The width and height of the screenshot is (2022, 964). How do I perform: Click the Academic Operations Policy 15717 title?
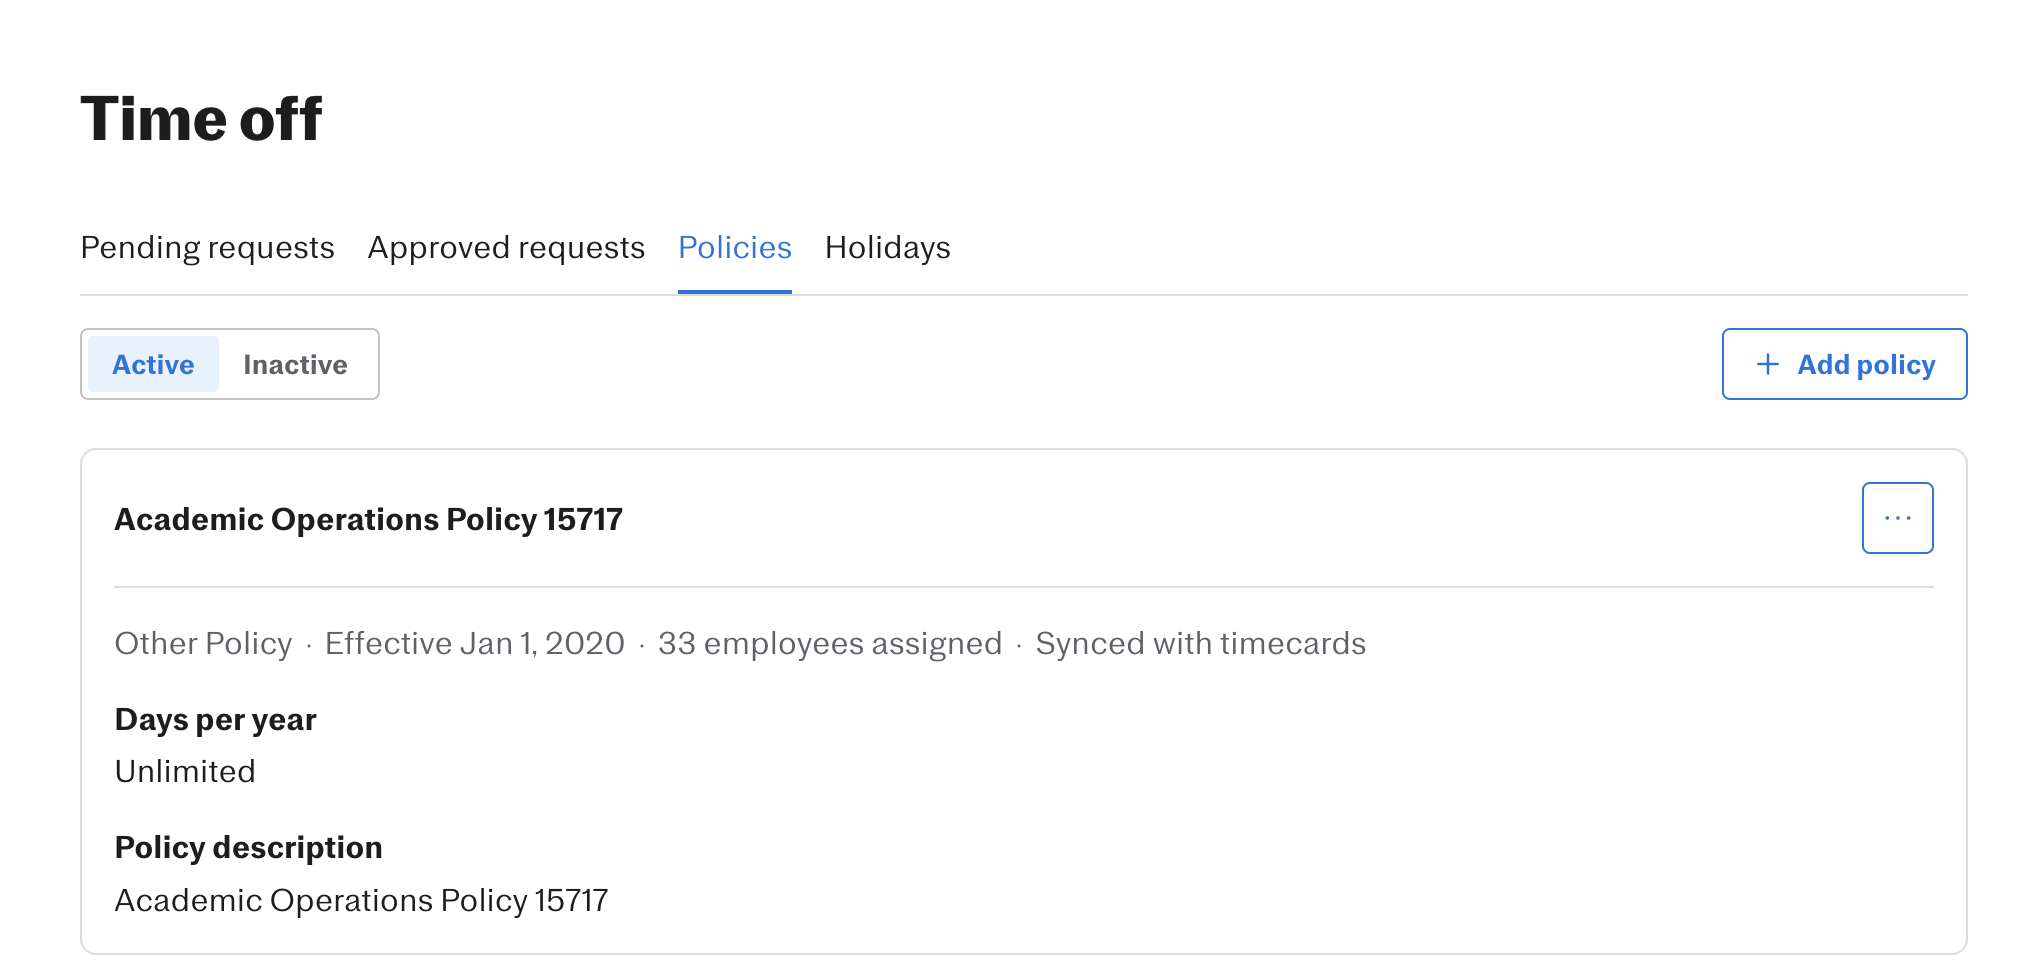[x=368, y=520]
